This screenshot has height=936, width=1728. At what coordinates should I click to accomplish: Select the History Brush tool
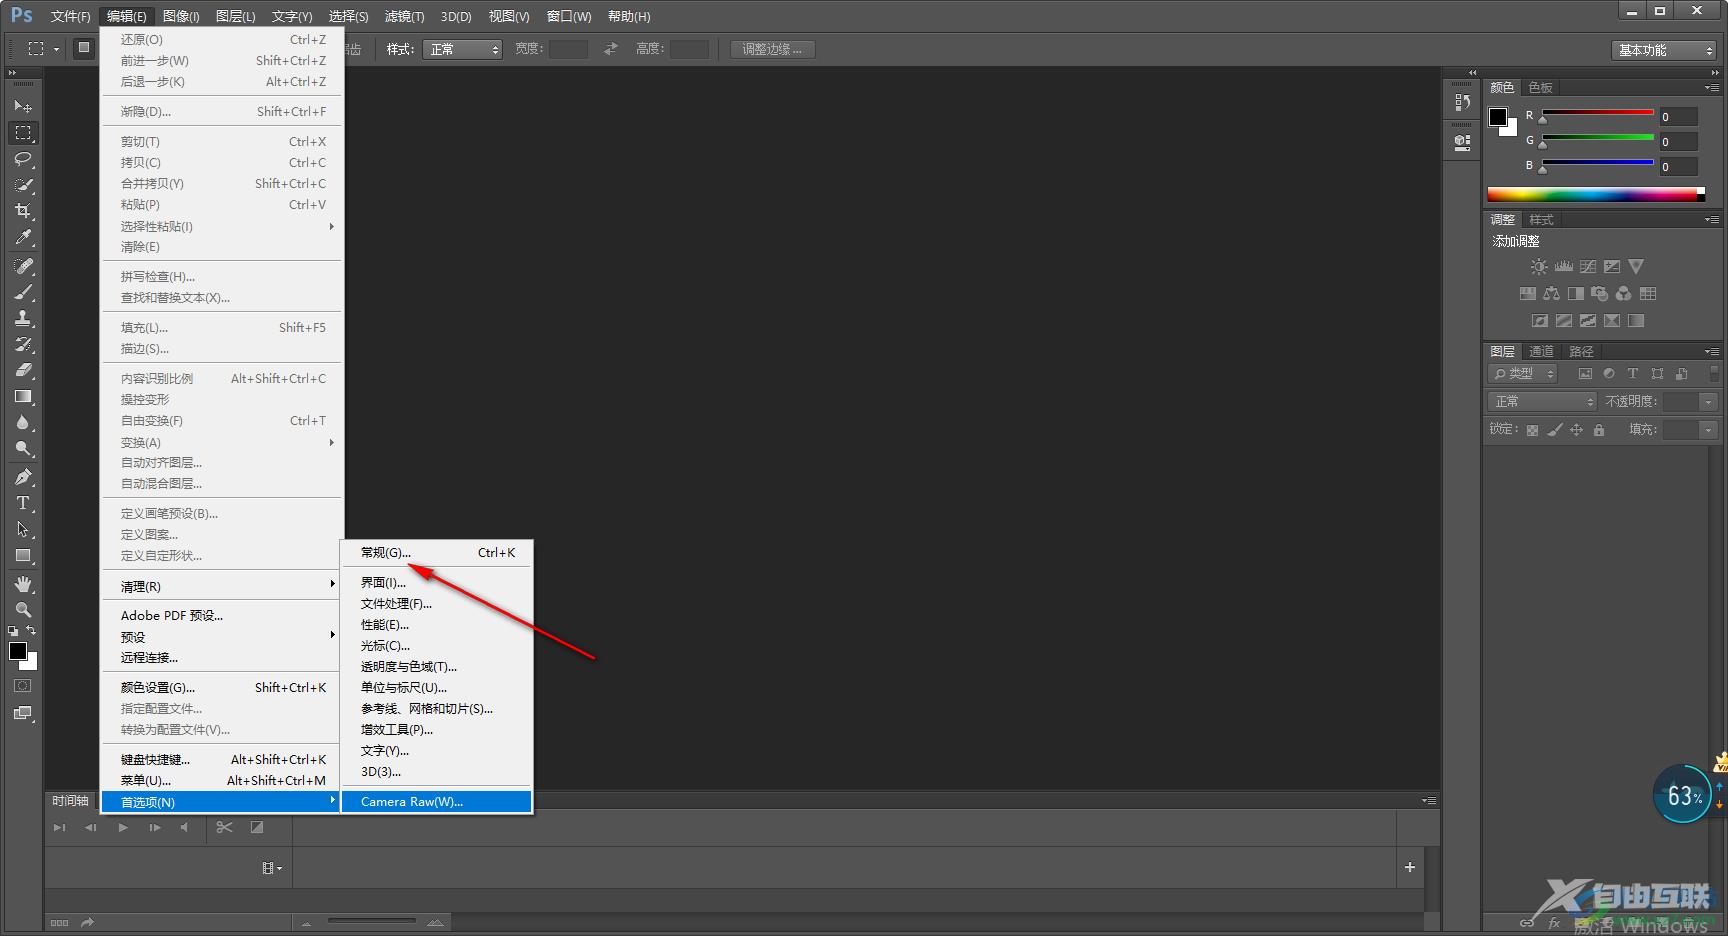point(23,344)
